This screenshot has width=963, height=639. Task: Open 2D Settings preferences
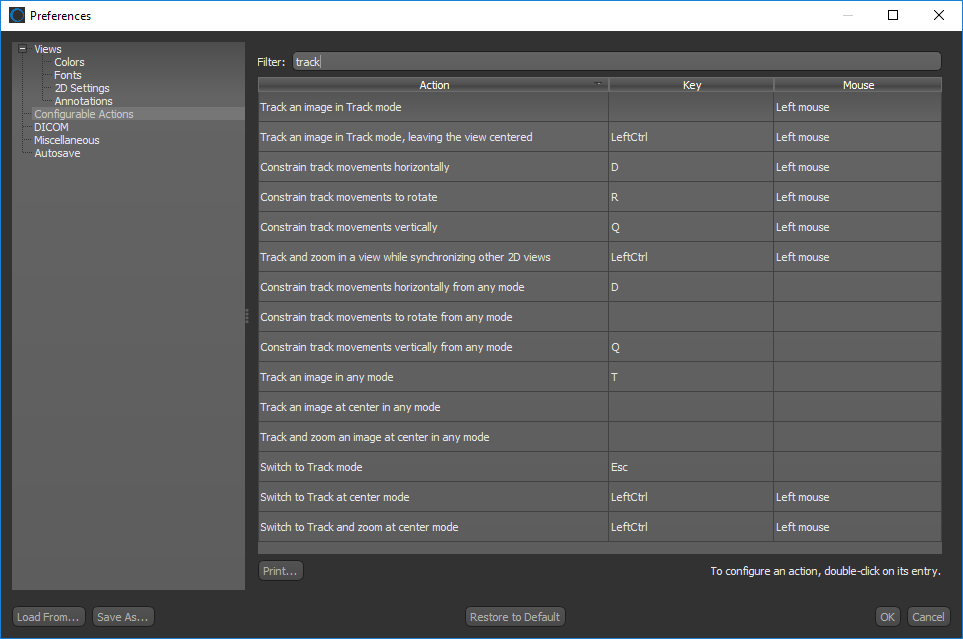tap(82, 88)
